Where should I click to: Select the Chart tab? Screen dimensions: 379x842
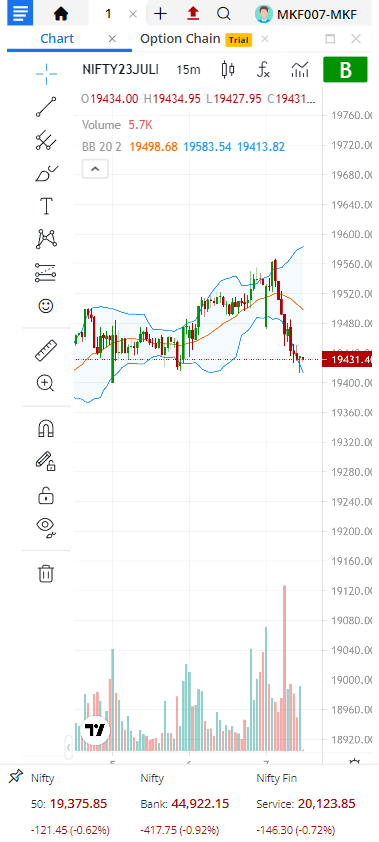[x=57, y=39]
